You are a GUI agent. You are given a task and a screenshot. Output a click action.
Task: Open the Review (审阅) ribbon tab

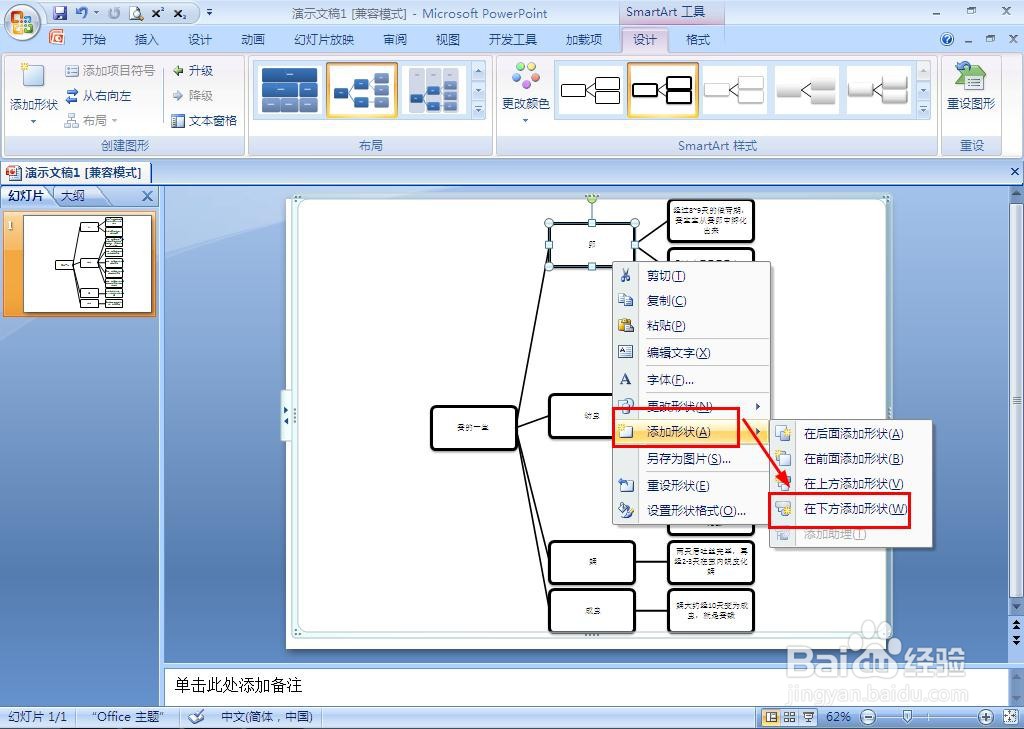(x=395, y=40)
